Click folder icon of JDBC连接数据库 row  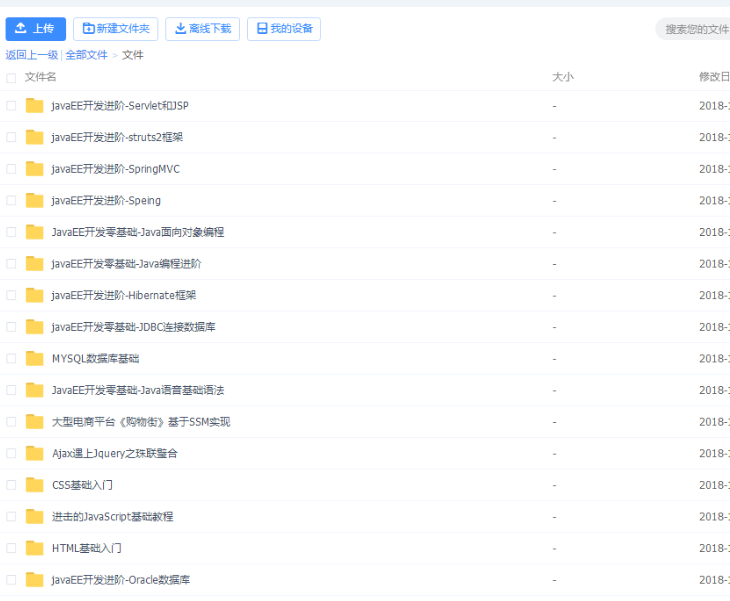coord(34,327)
